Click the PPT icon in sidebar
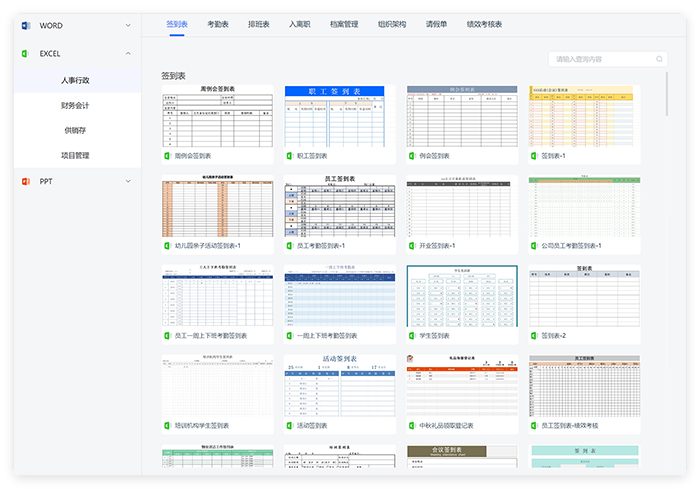Viewport: 700px width, 489px height. tap(25, 181)
